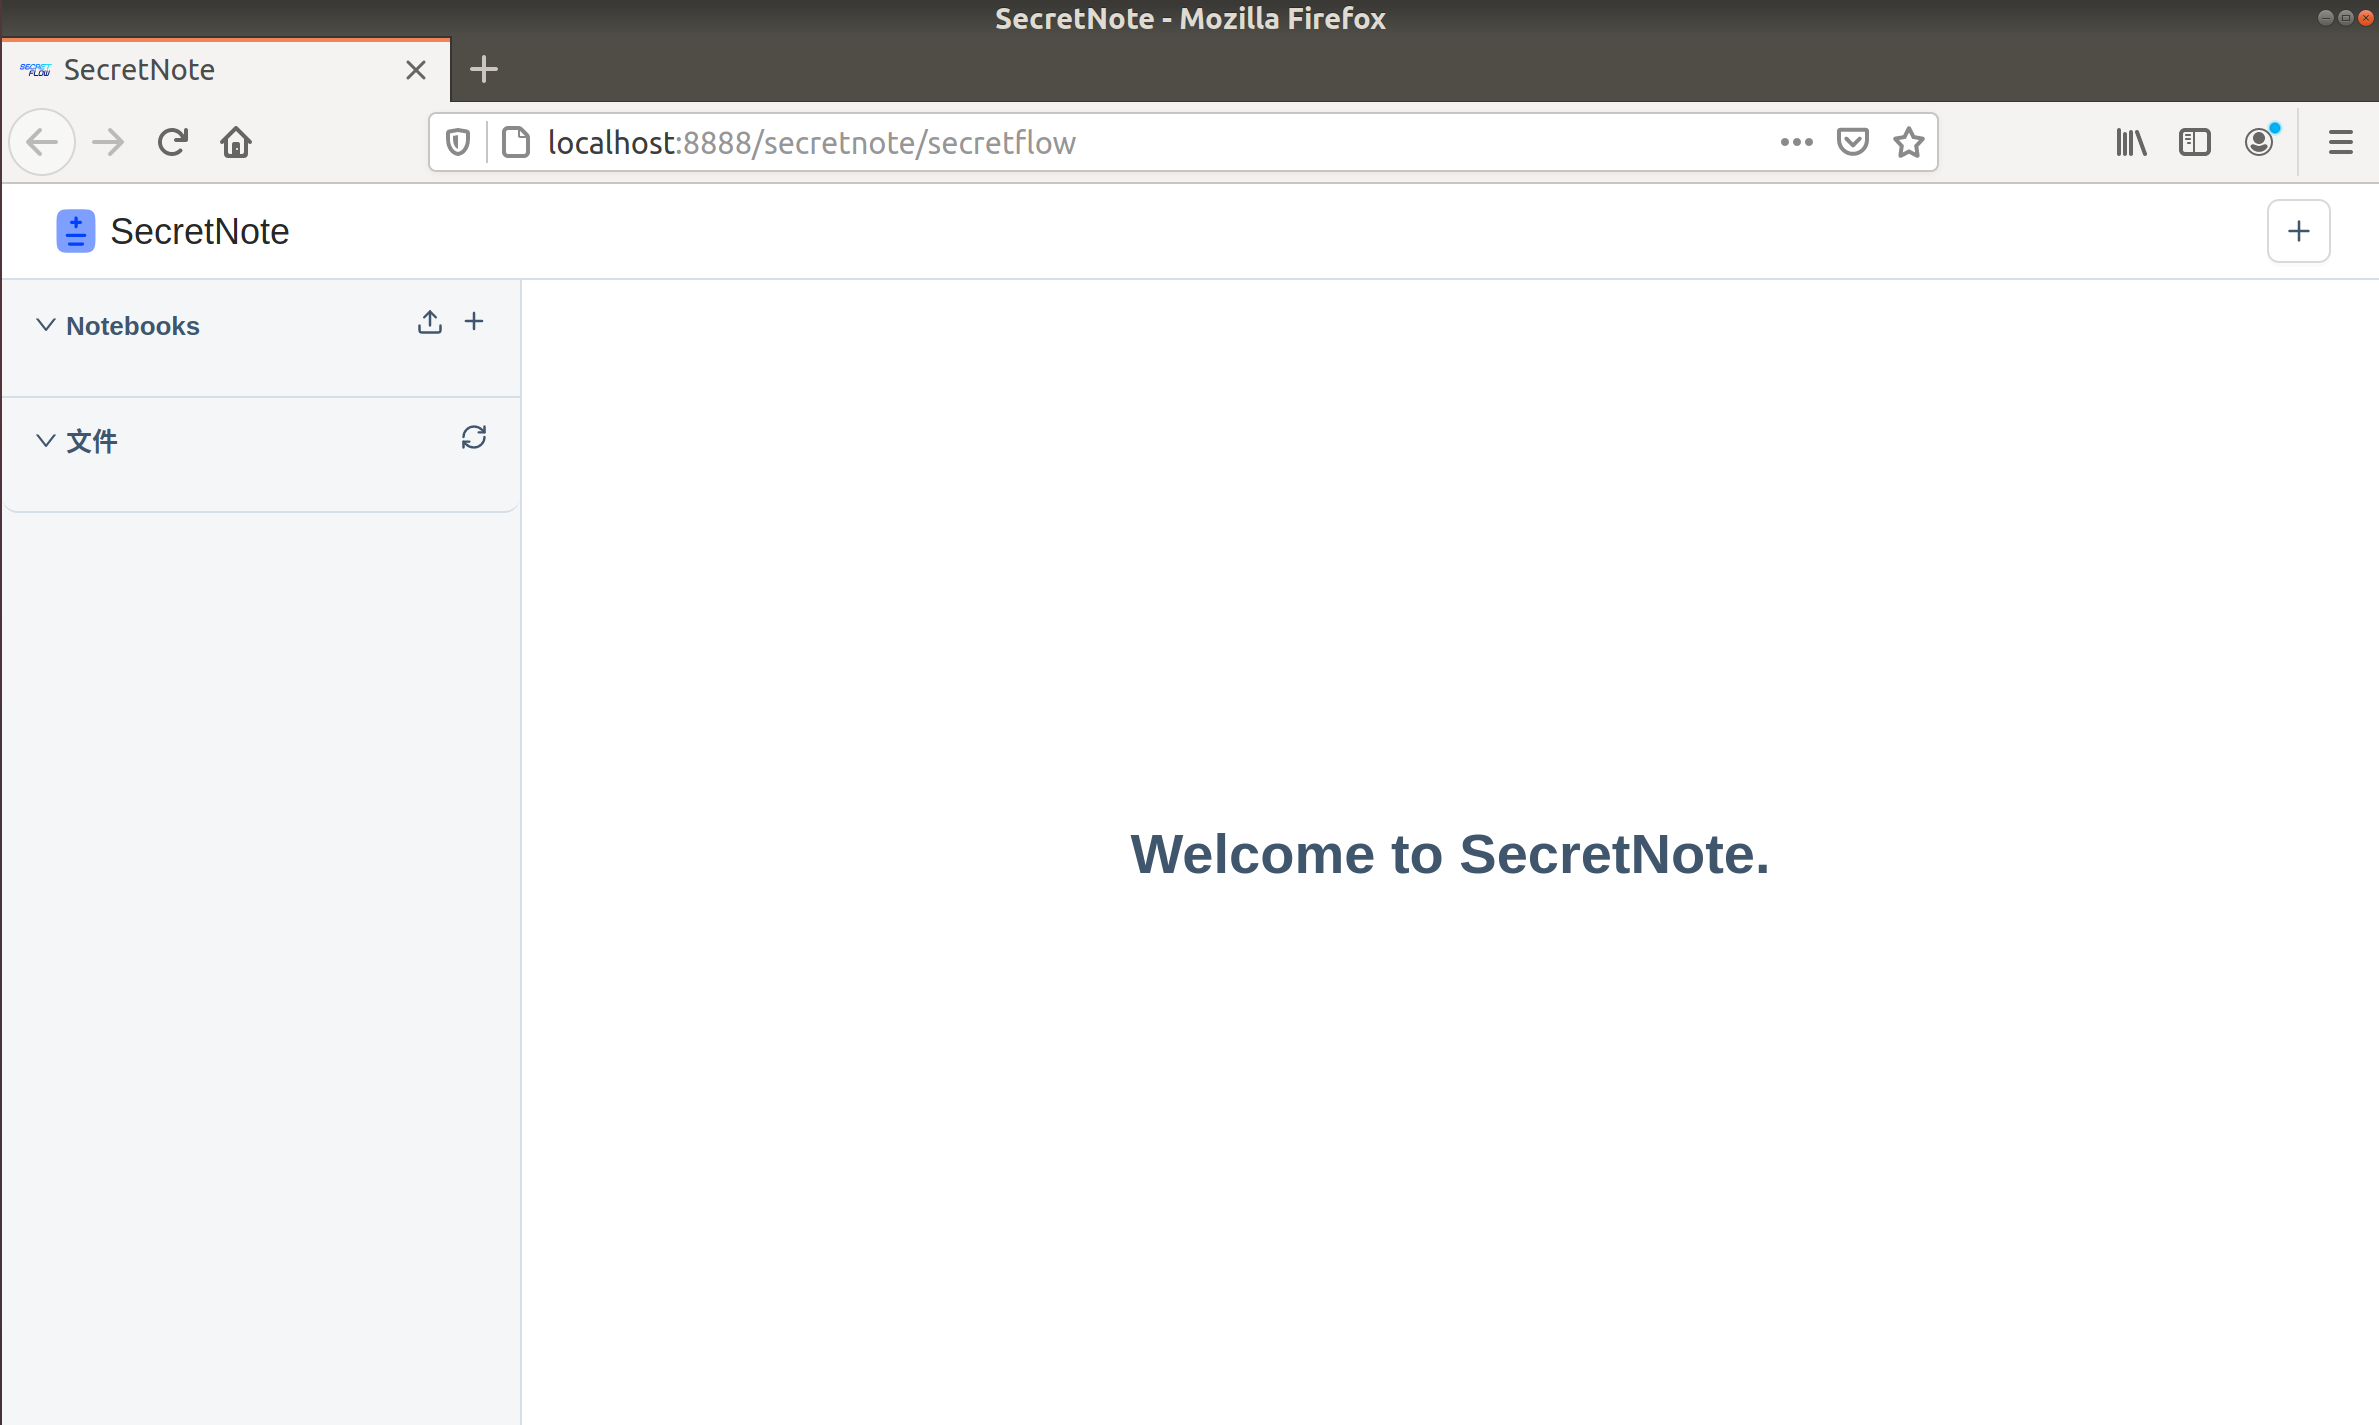Collapse the Notebooks section chevron
Viewport: 2379px width, 1425px height.
coord(45,325)
